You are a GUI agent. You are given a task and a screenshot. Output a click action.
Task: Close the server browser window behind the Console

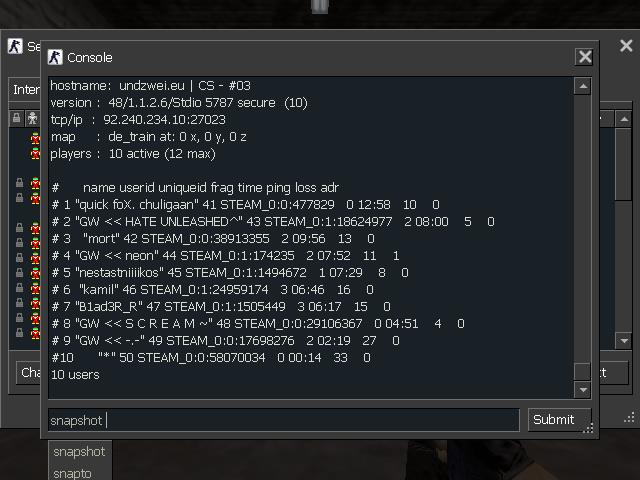pyautogui.click(x=626, y=46)
